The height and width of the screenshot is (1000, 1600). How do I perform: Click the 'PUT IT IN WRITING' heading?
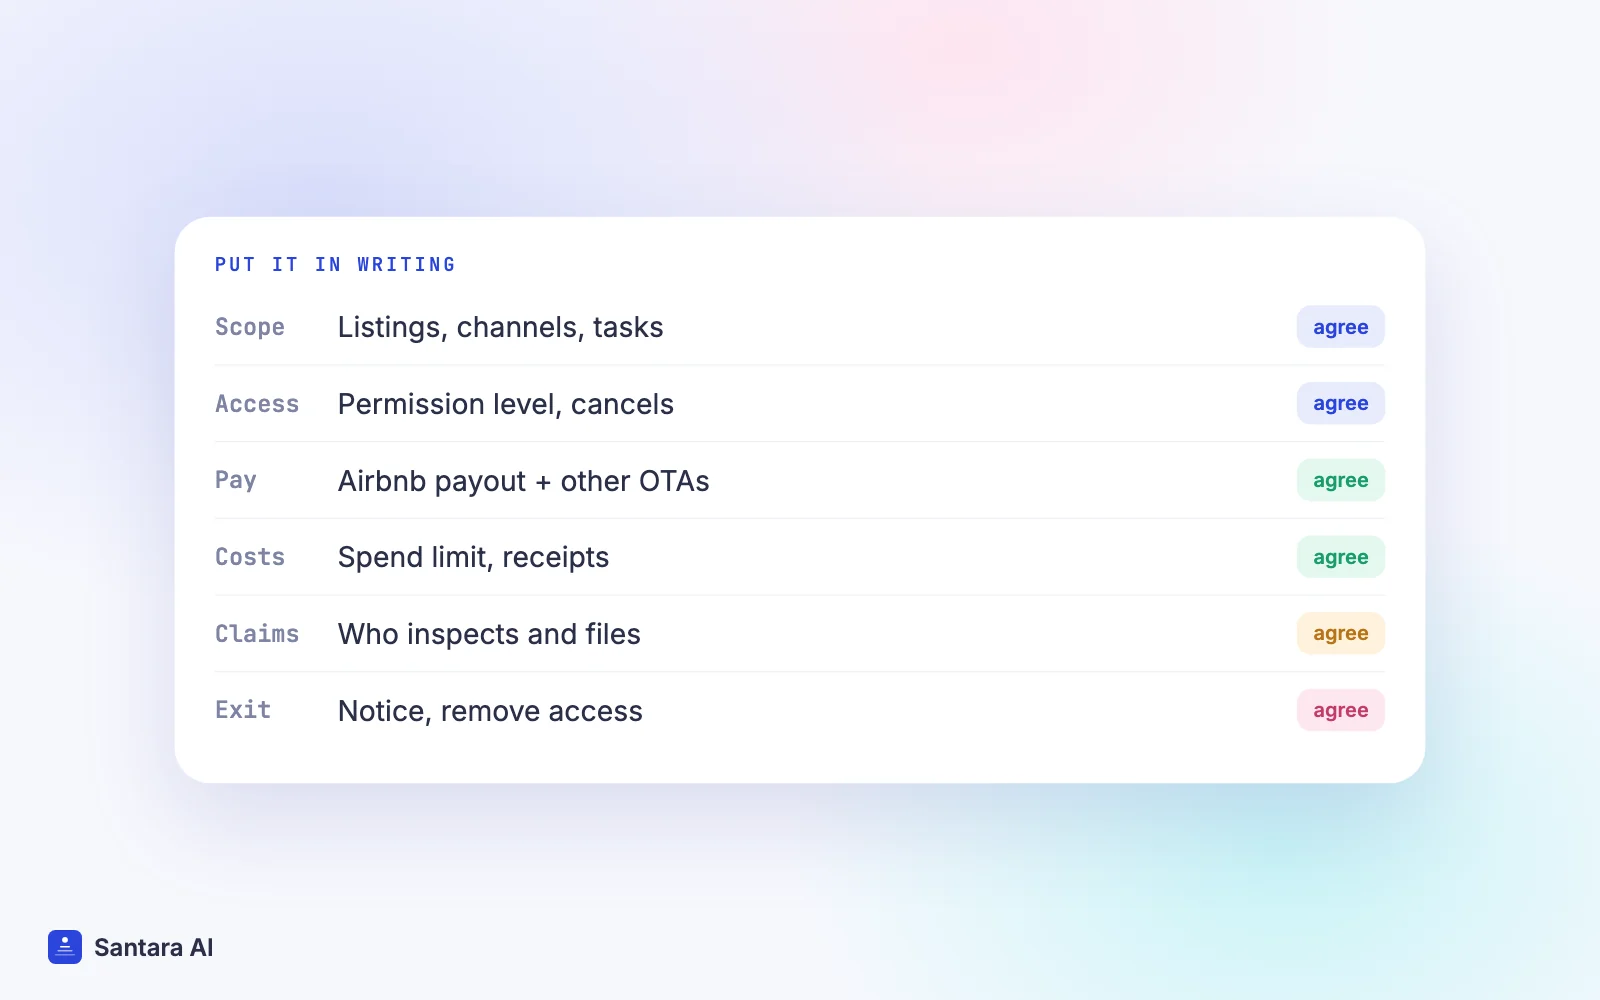click(x=335, y=265)
